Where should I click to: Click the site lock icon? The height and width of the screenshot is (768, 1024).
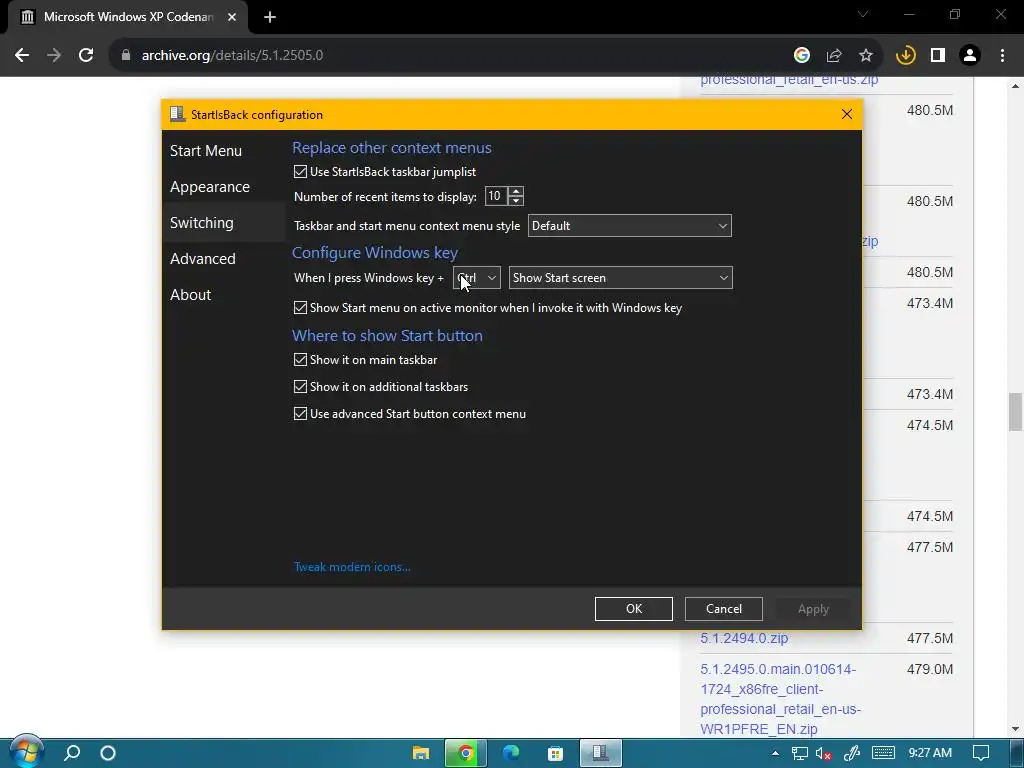(125, 56)
